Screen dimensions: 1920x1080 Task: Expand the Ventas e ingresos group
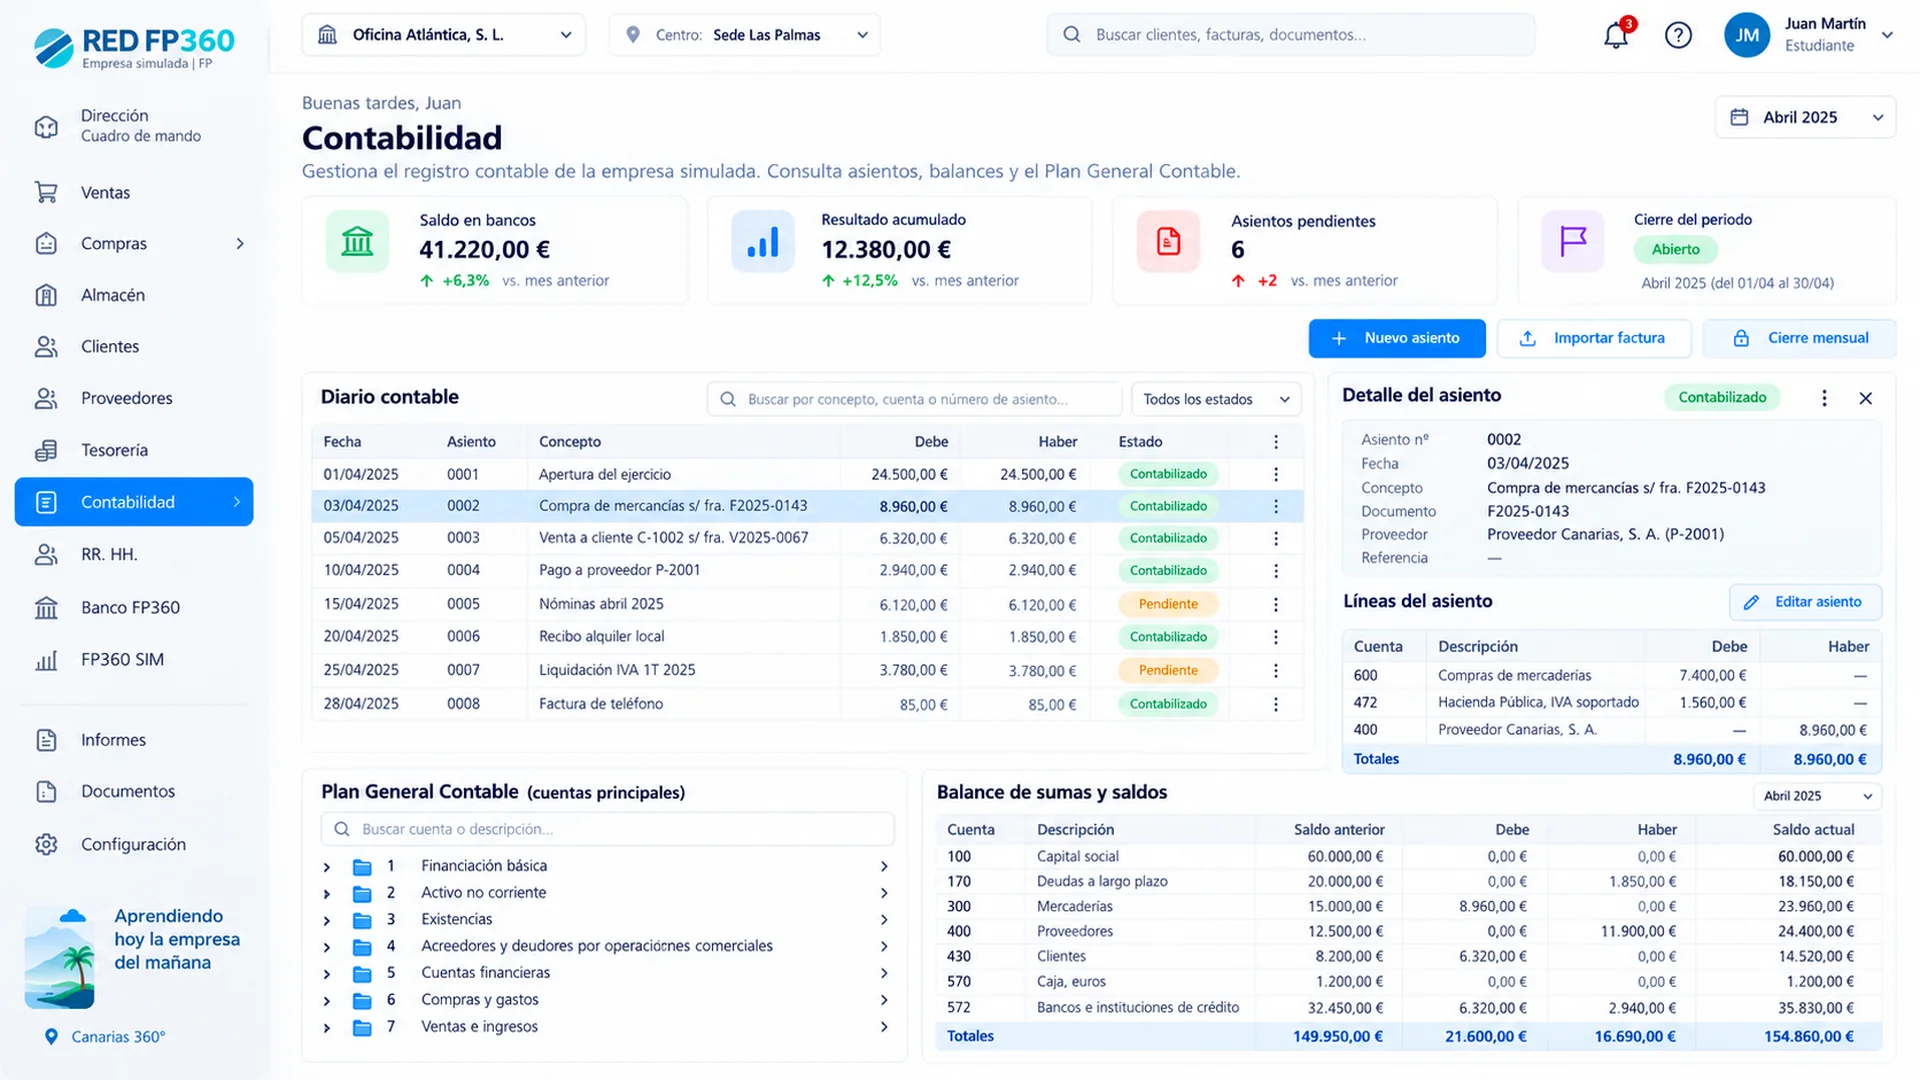coord(326,1027)
